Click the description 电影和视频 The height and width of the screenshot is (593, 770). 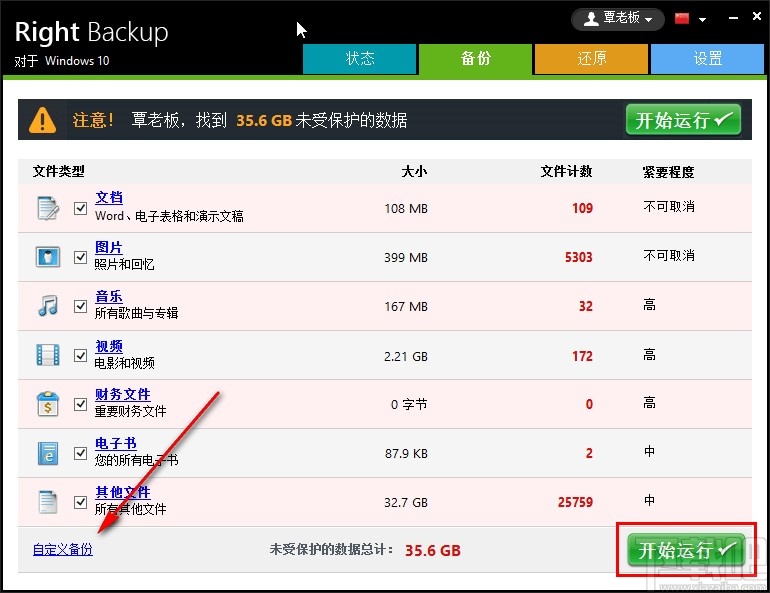(x=124, y=363)
